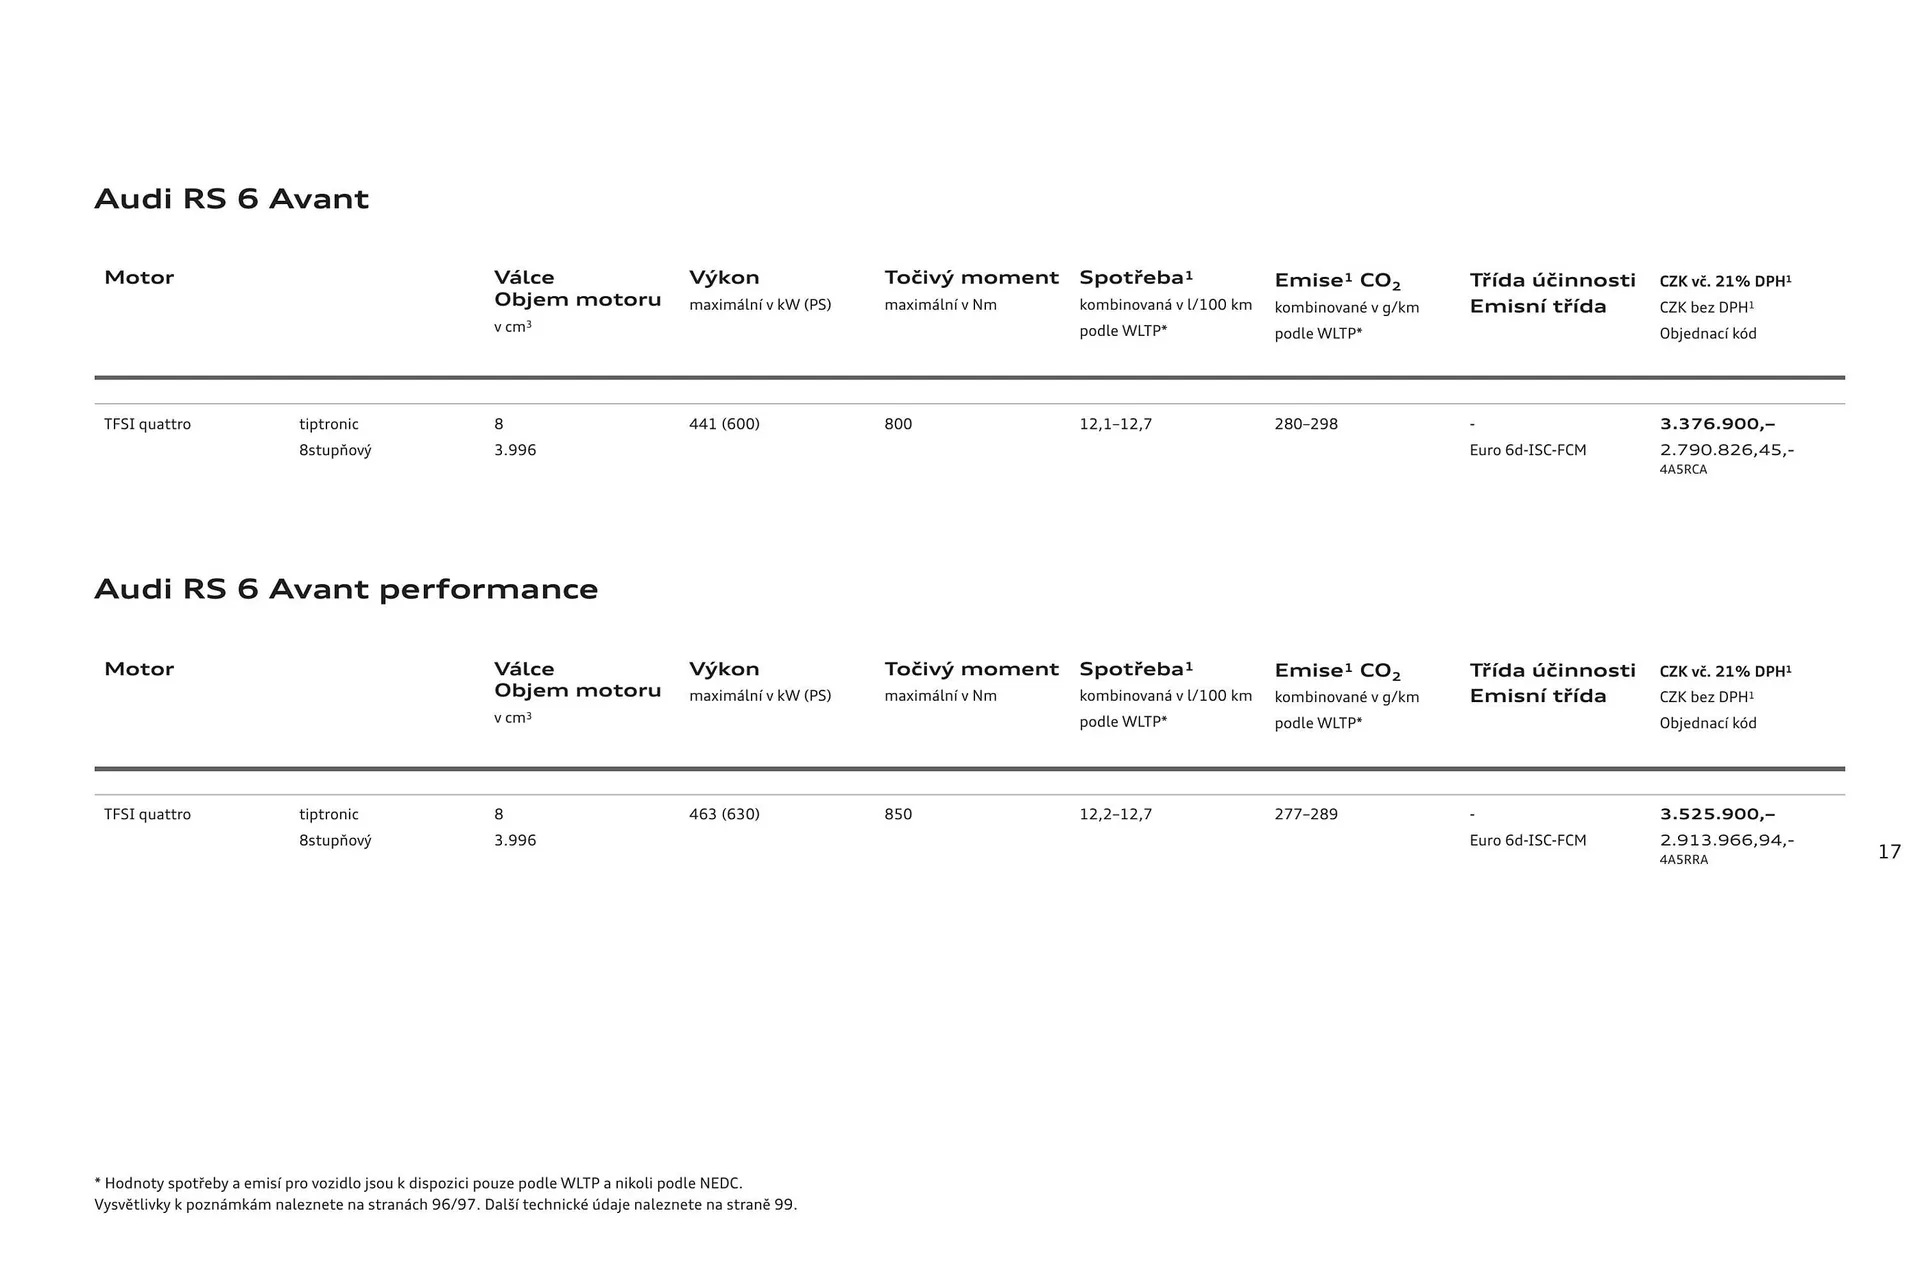Screen dimensions: 1920x1280
Task: Click the "Vysvětlivky k poznámkám" footnote line
Action: pyautogui.click(x=445, y=1205)
